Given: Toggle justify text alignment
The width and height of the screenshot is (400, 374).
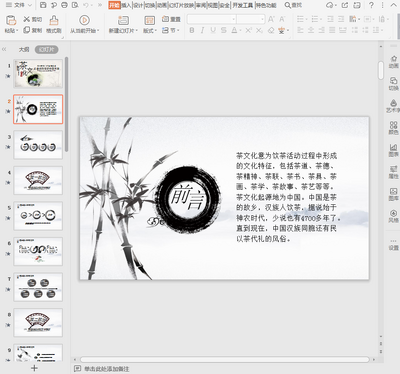Looking at the screenshot, I should (x=332, y=30).
